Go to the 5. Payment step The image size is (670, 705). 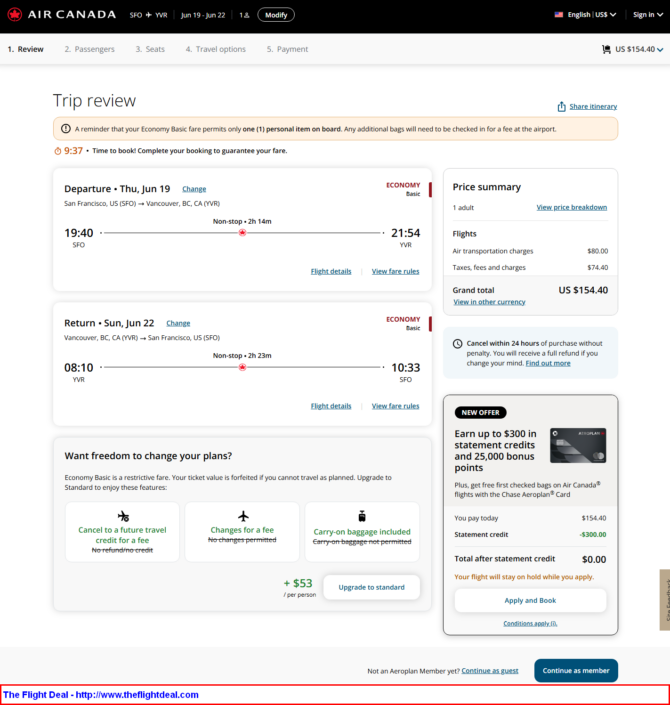coord(287,49)
